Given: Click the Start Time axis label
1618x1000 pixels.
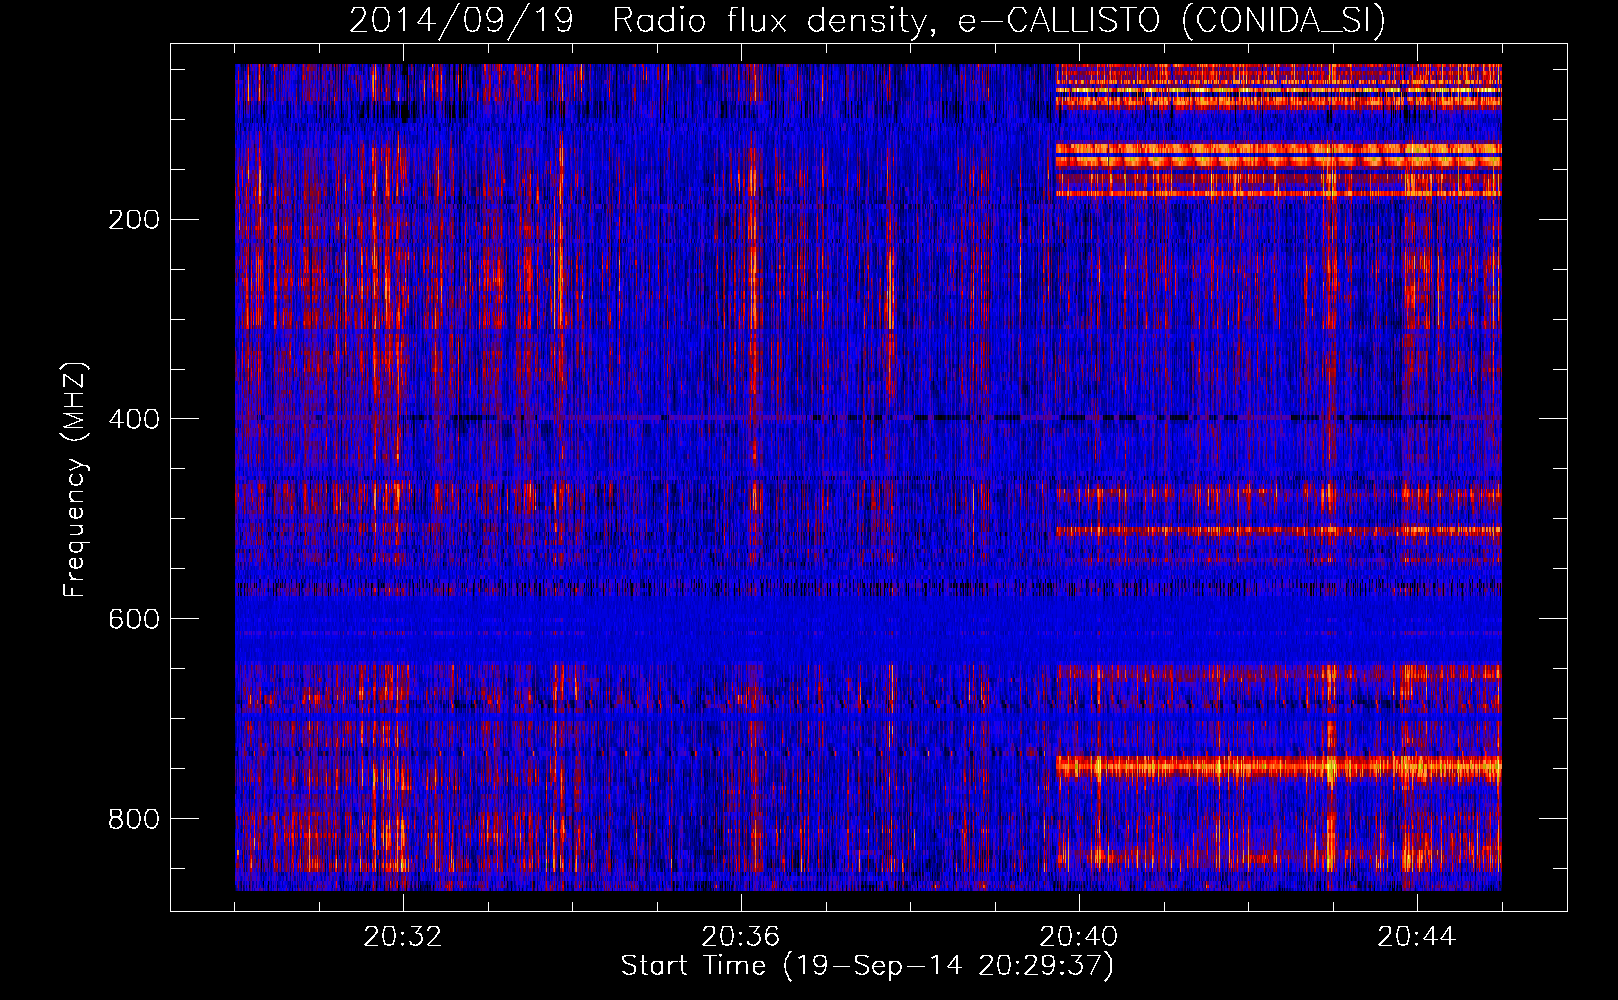Looking at the screenshot, I should (867, 966).
